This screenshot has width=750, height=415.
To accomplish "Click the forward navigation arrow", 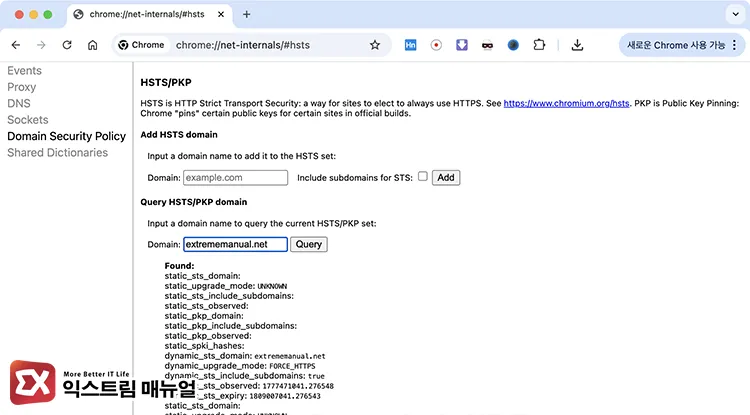I will tap(41, 45).
